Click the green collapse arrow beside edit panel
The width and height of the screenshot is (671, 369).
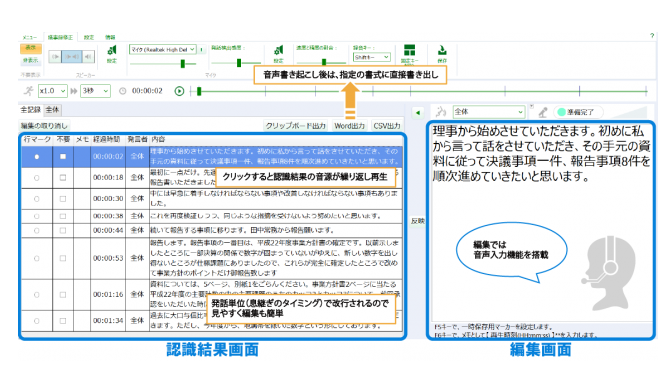pos(418,113)
